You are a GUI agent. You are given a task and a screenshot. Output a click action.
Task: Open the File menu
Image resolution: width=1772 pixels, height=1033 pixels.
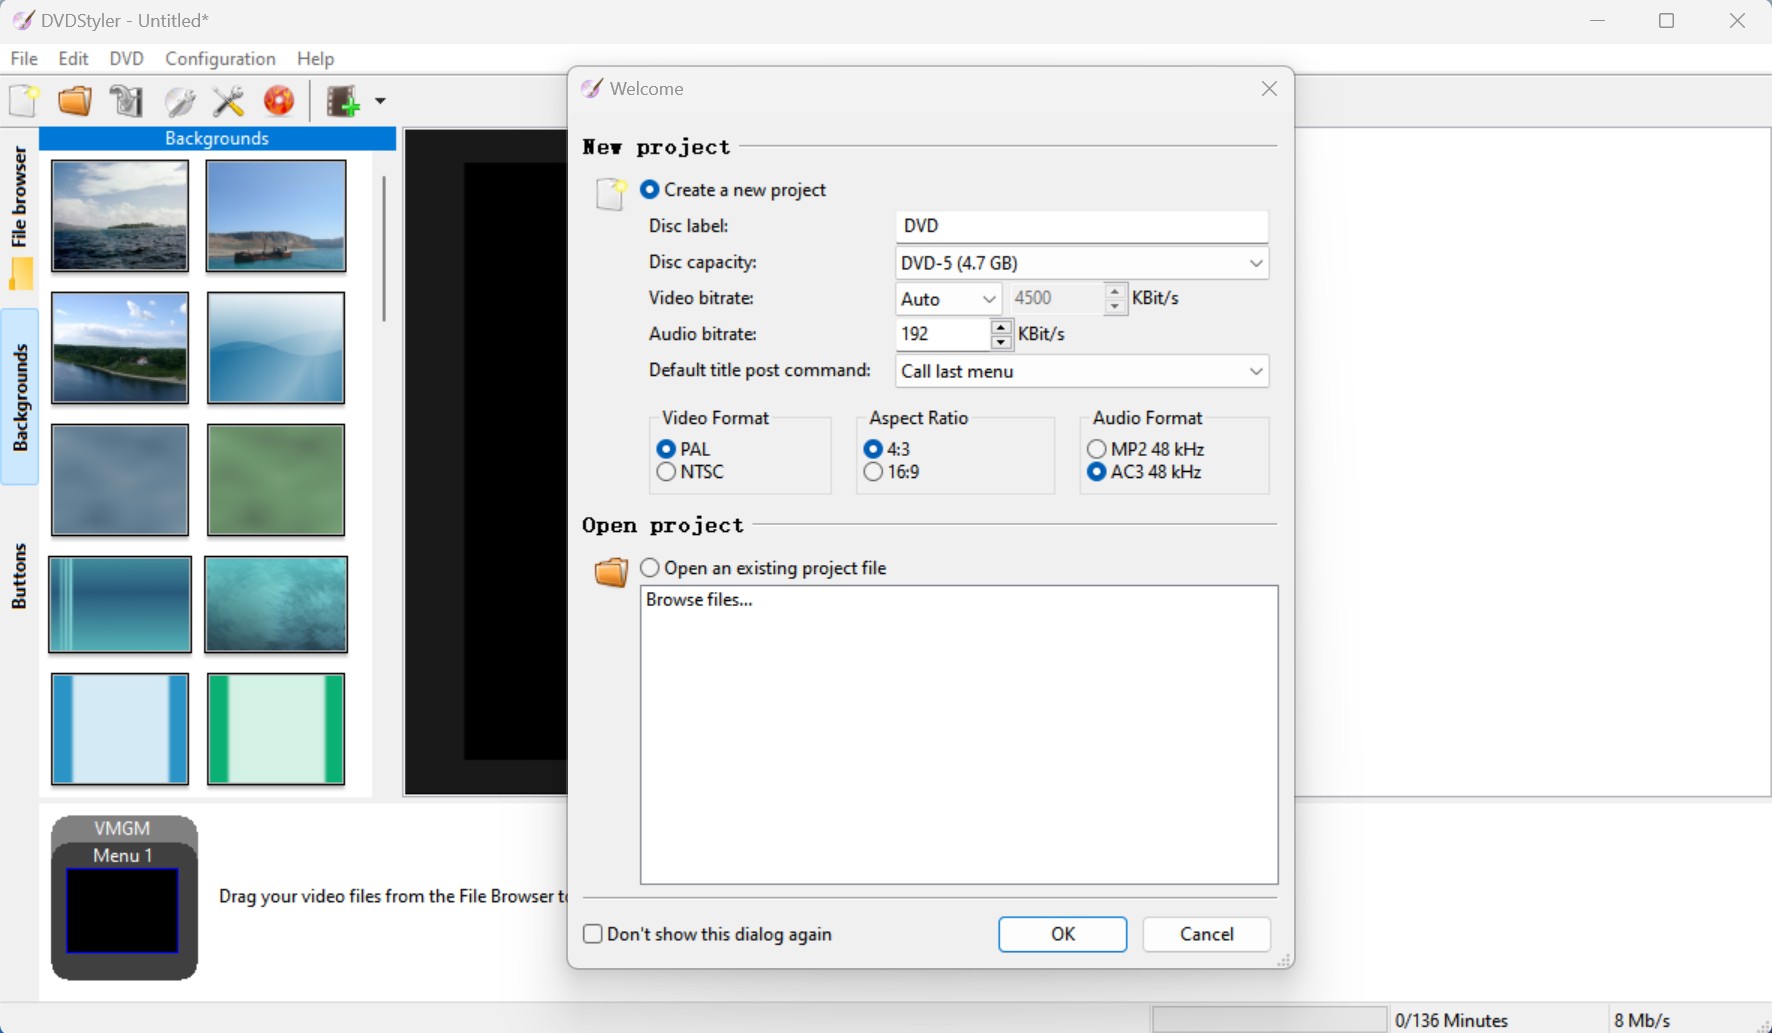[24, 59]
